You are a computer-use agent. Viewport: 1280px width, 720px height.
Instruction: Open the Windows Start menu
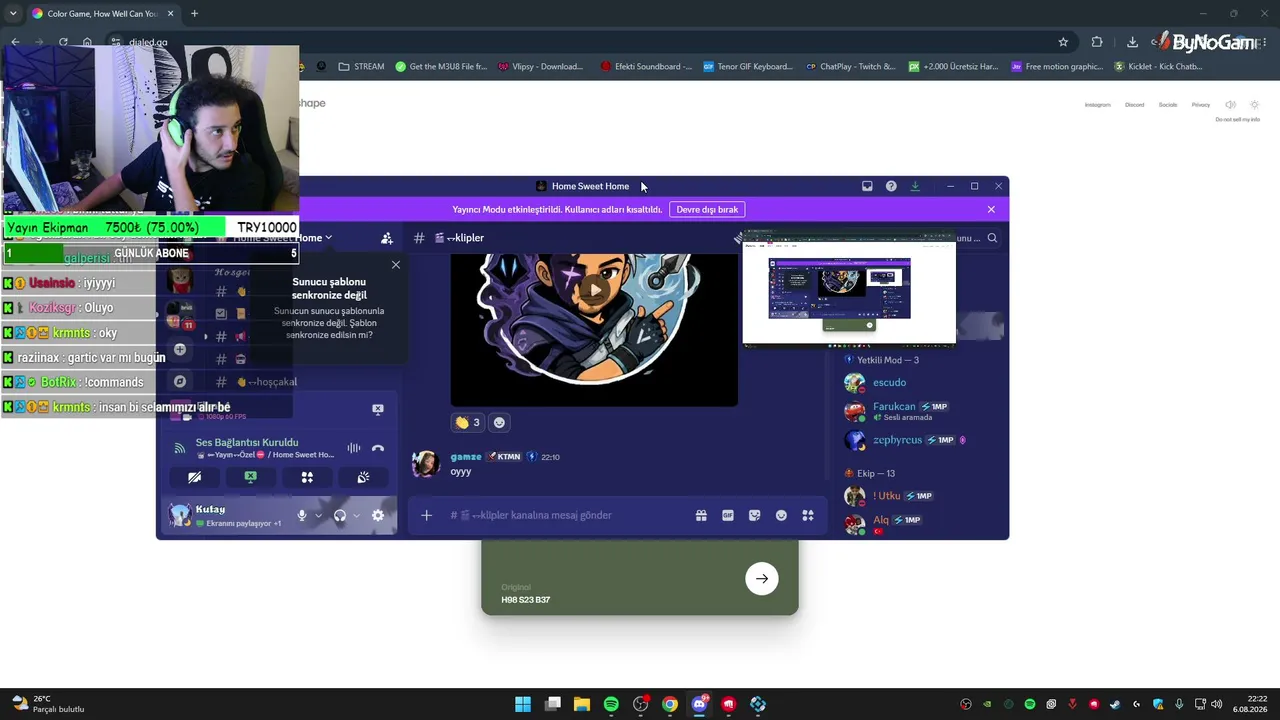523,704
